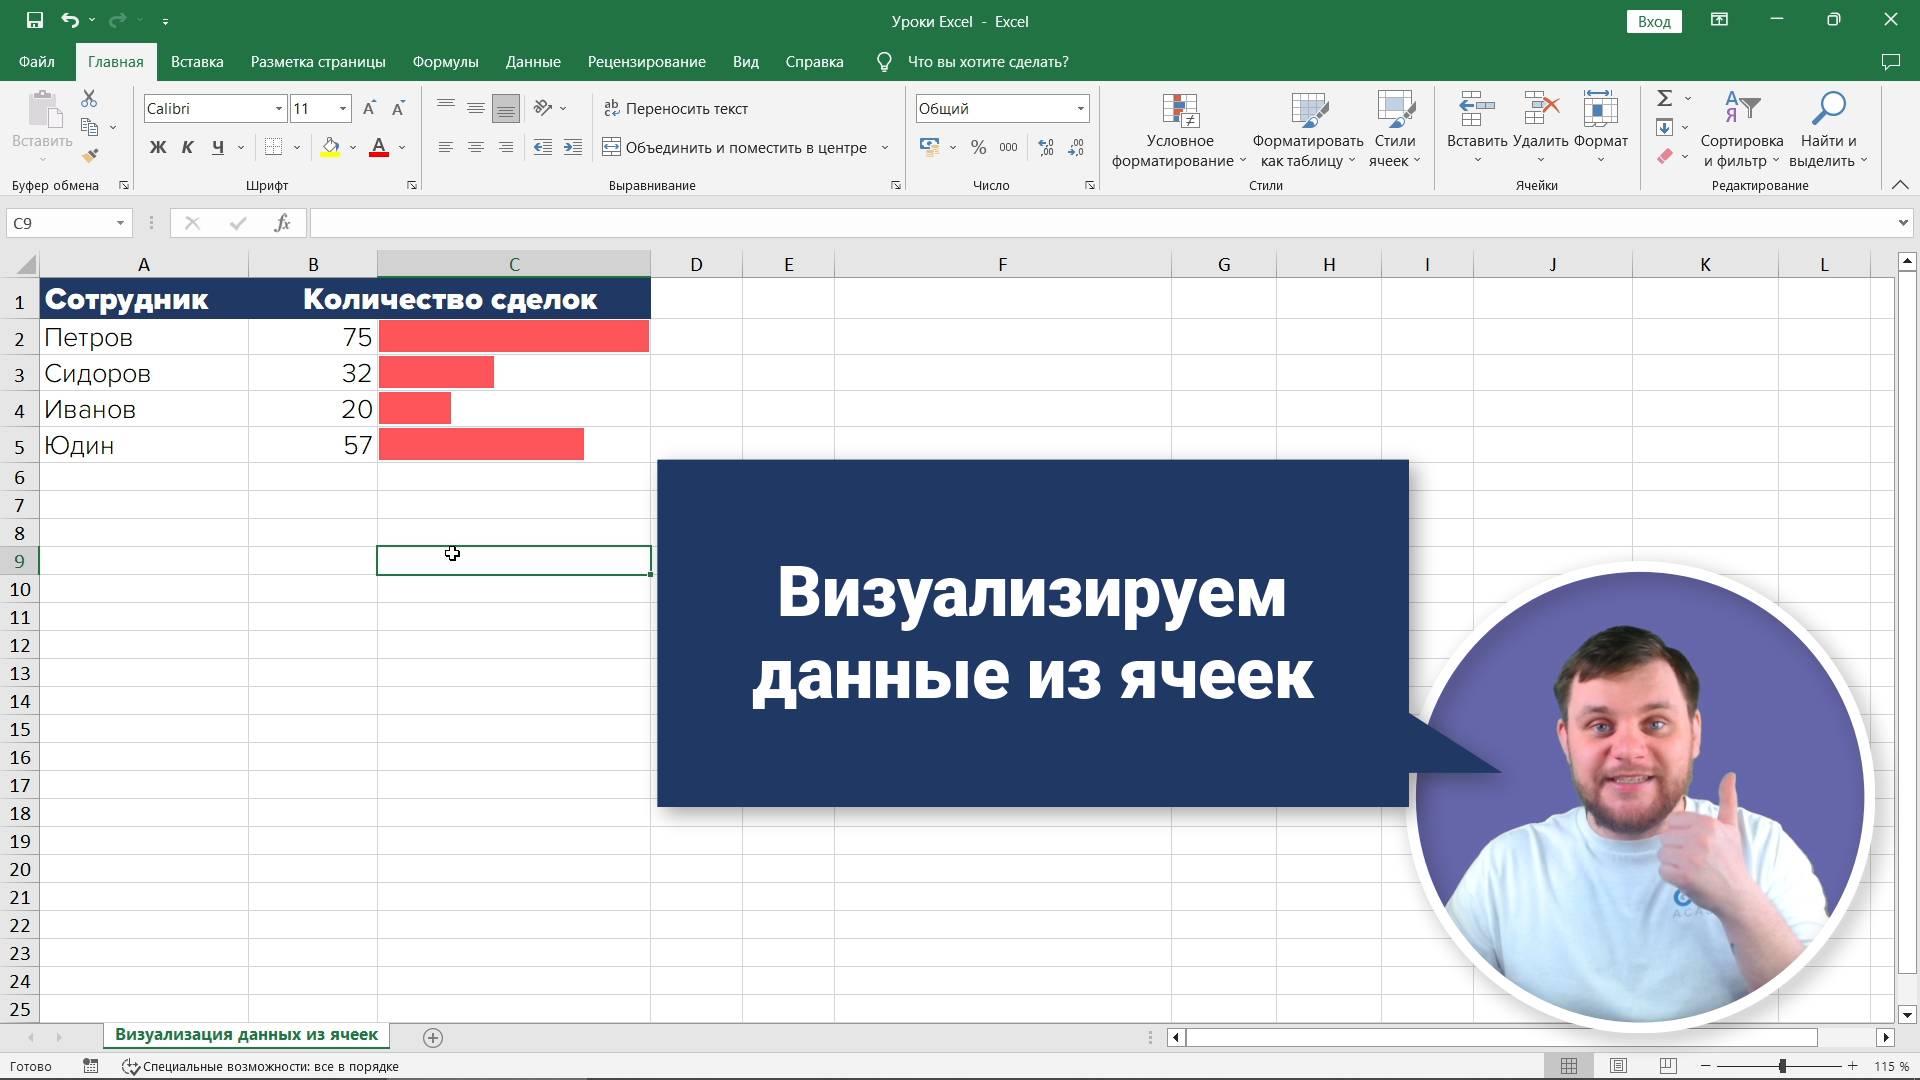This screenshot has height=1080, width=1920.
Task: Enable Переносить текст (wrap text)
Action: tap(677, 108)
